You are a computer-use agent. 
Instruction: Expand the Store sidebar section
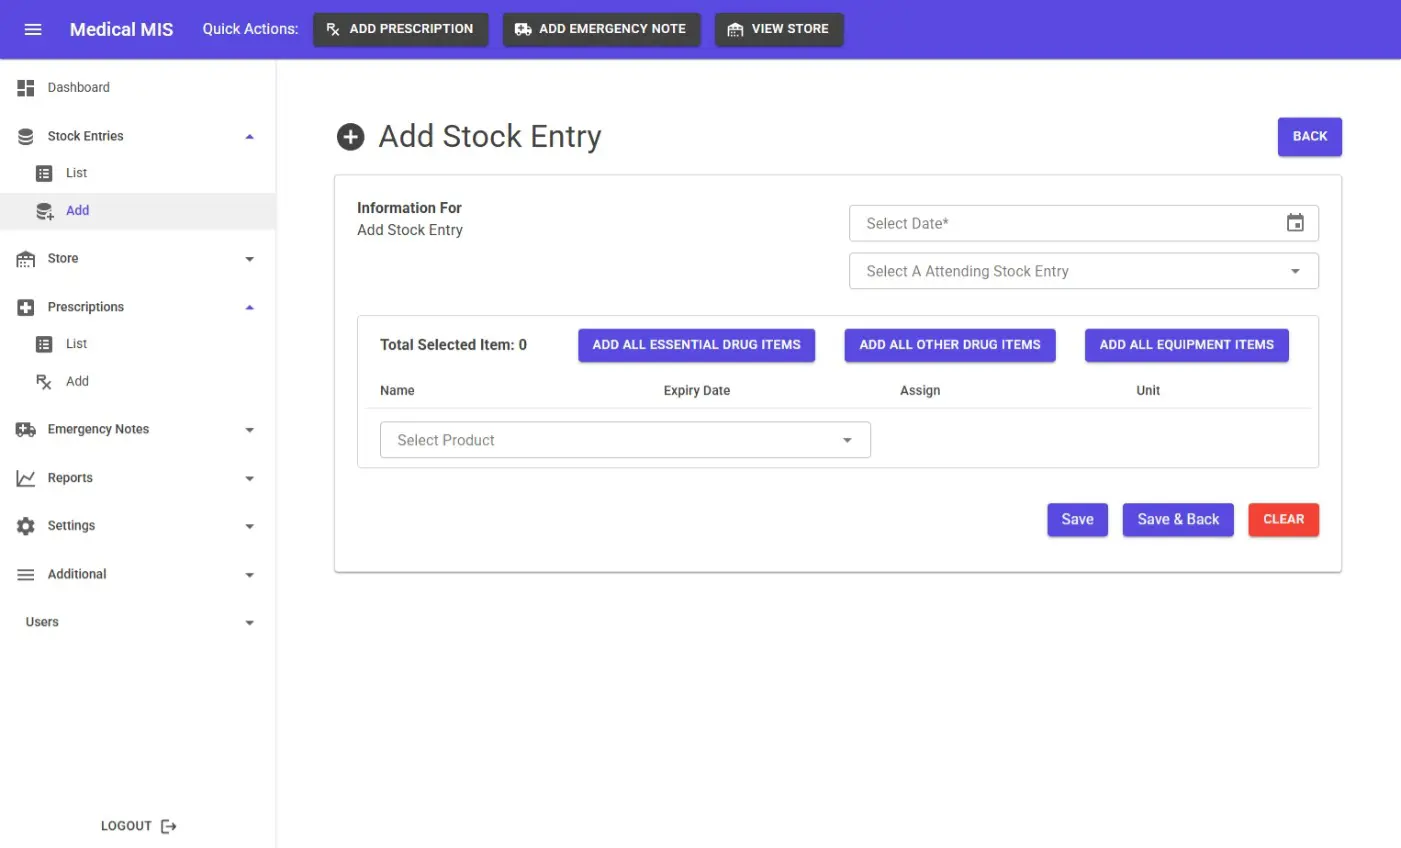(249, 259)
